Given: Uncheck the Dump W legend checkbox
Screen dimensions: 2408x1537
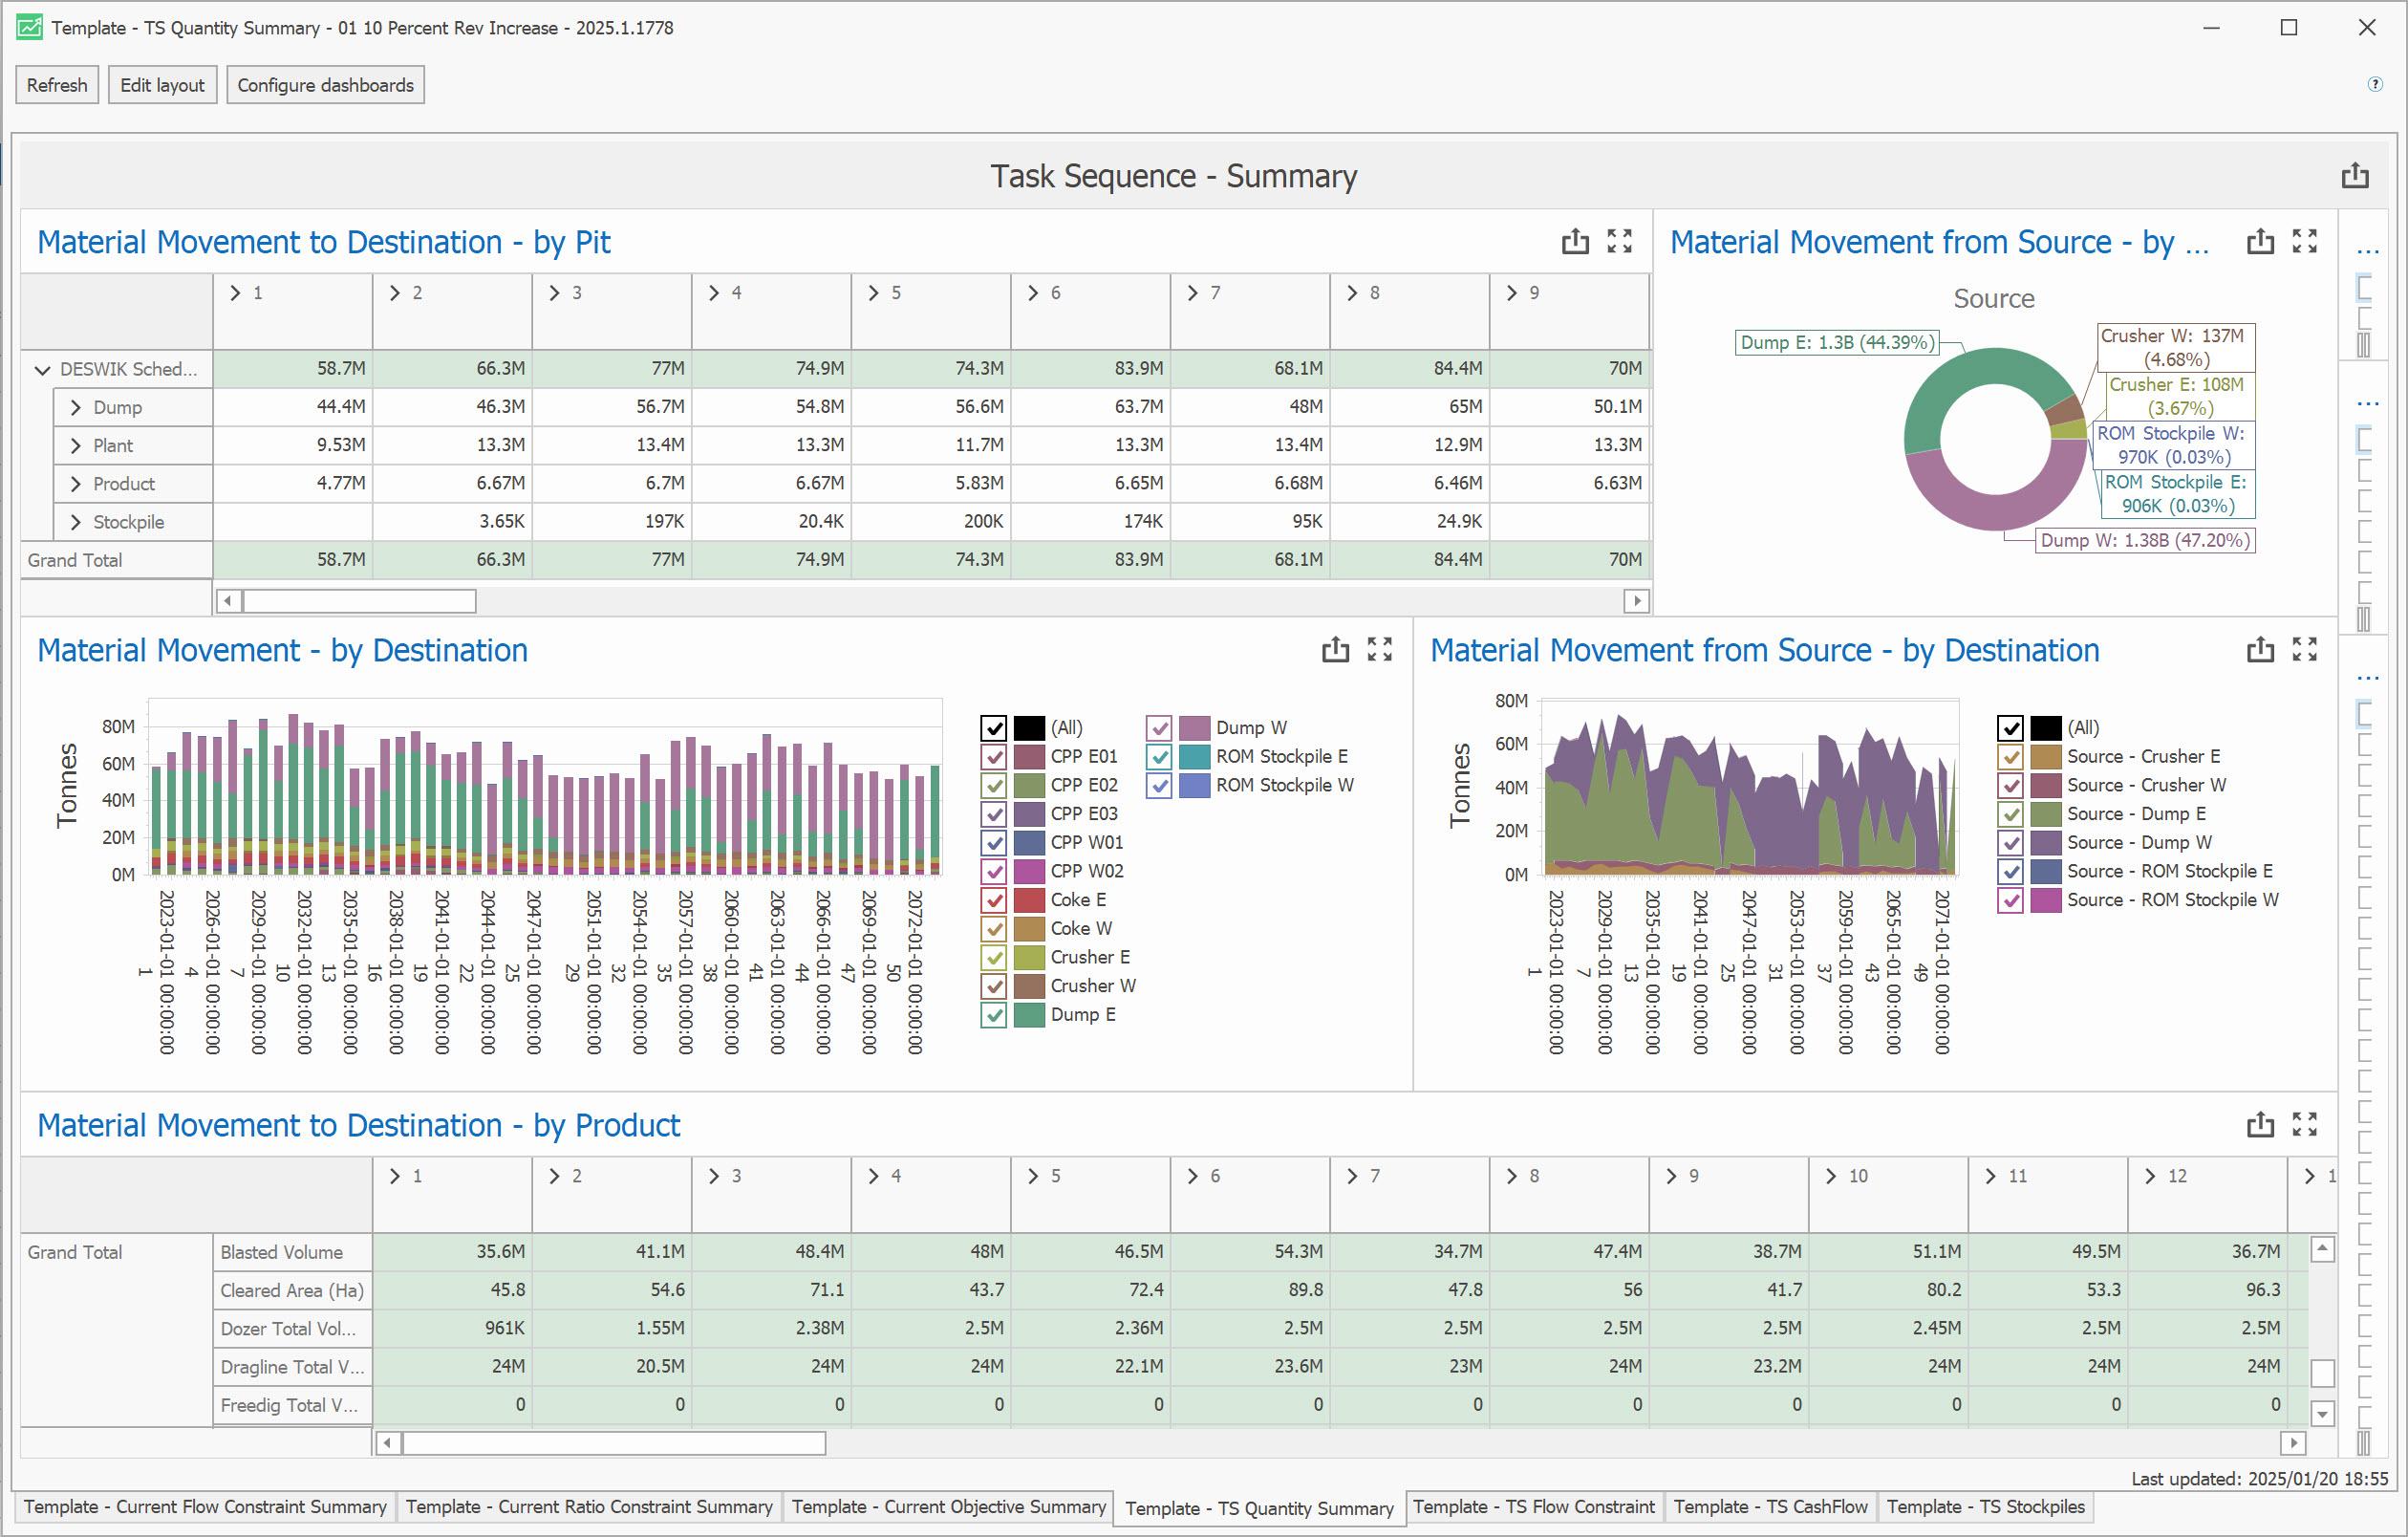Looking at the screenshot, I should (1159, 728).
